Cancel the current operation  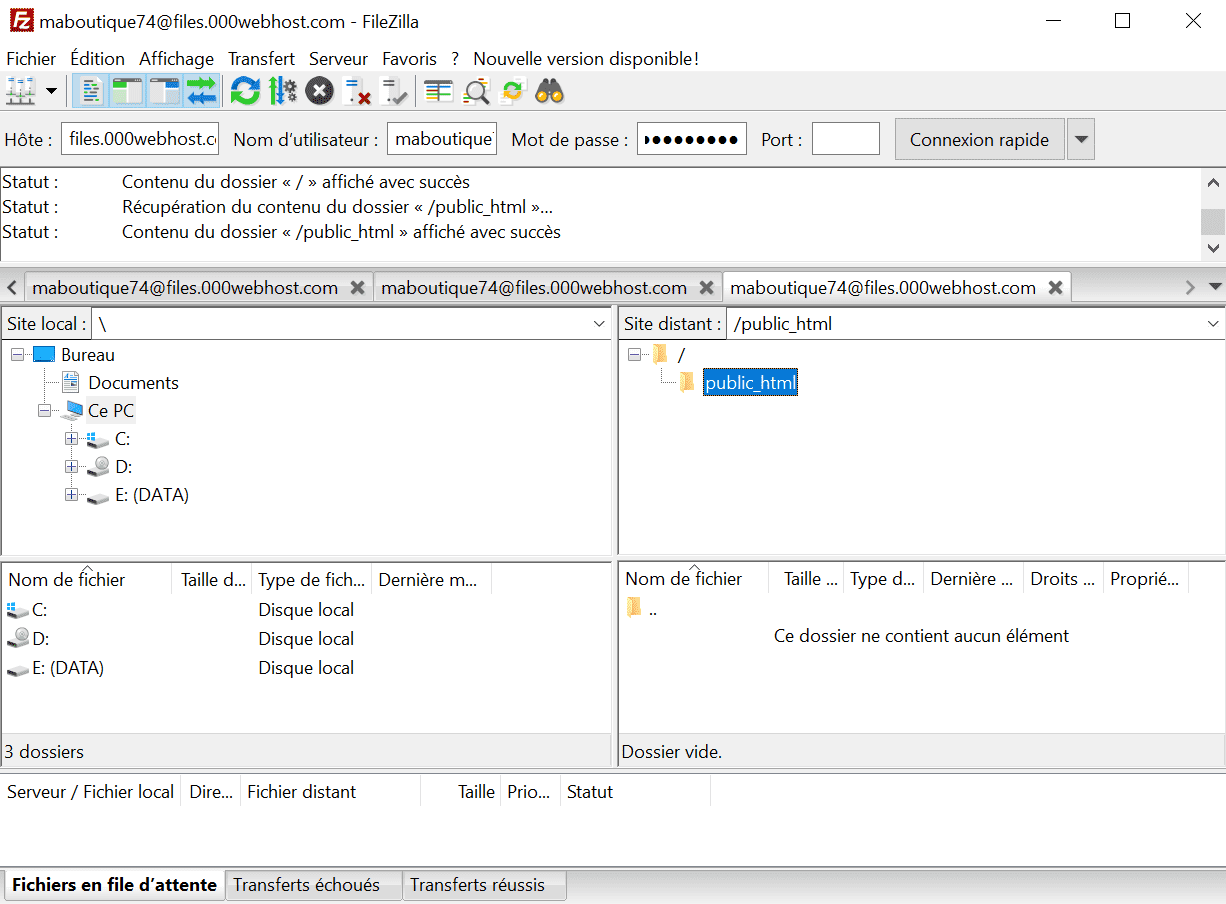tap(319, 92)
